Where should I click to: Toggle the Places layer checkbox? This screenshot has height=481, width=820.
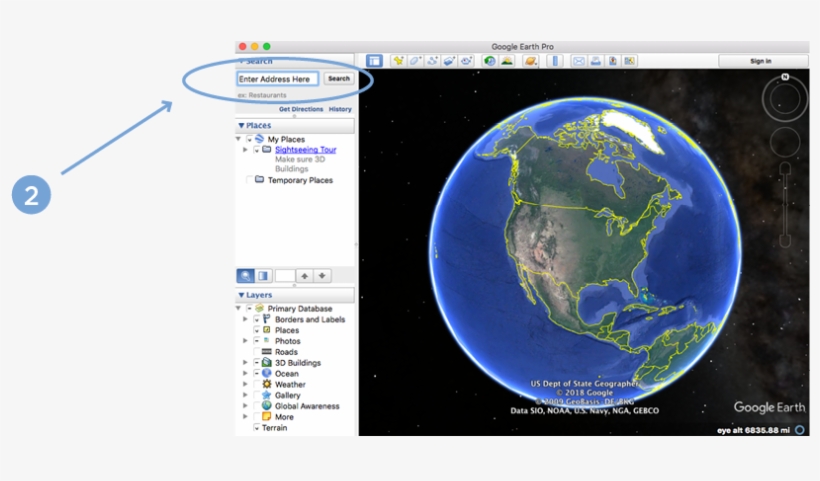(x=256, y=330)
